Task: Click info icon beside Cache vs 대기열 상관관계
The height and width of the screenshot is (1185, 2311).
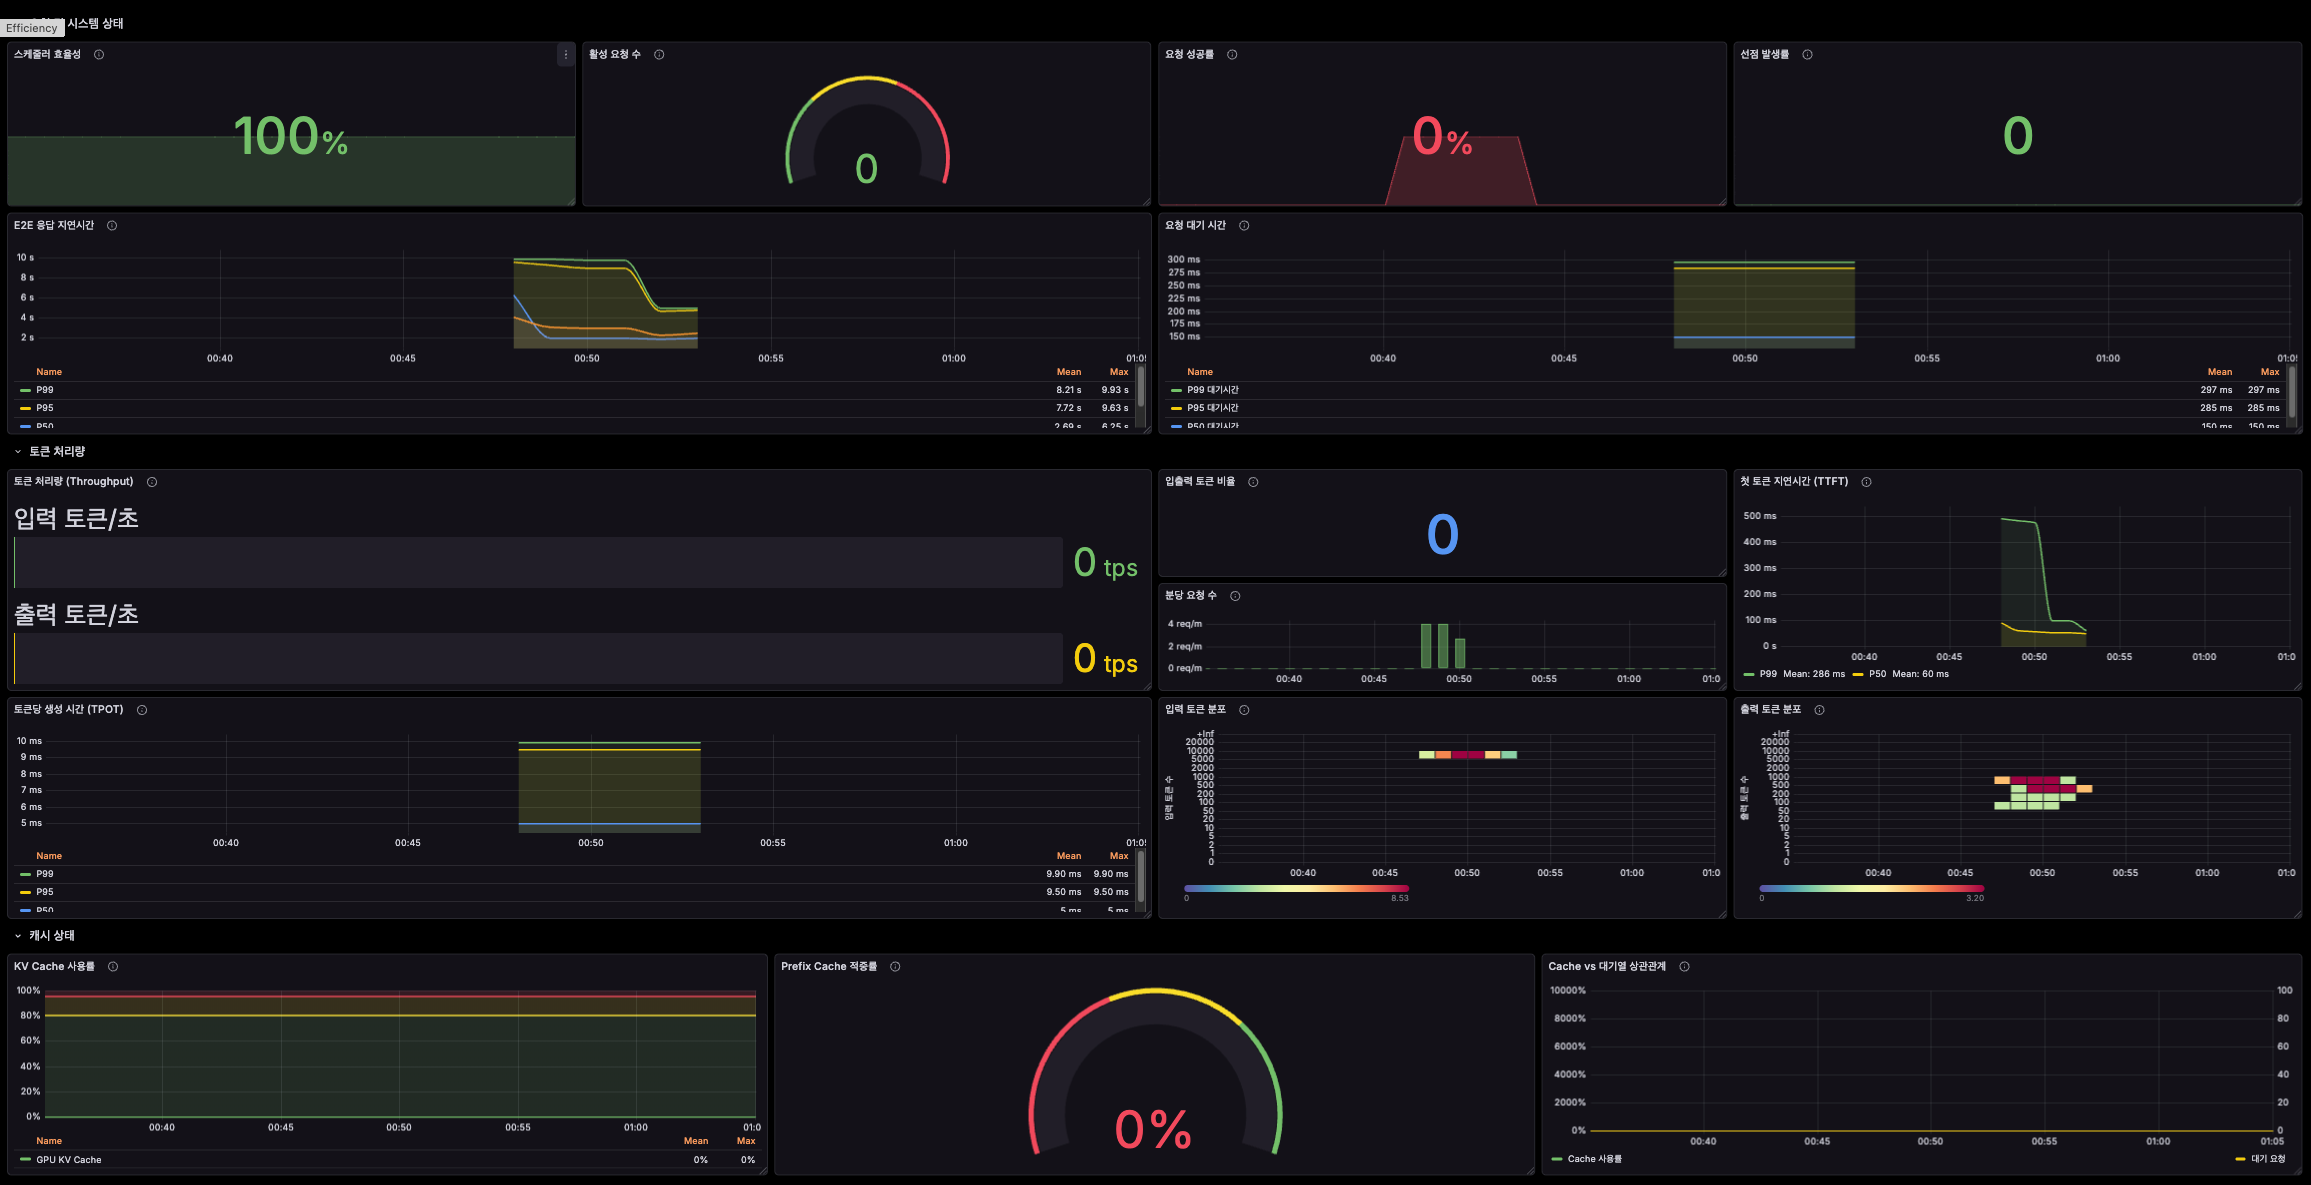Action: click(1684, 967)
